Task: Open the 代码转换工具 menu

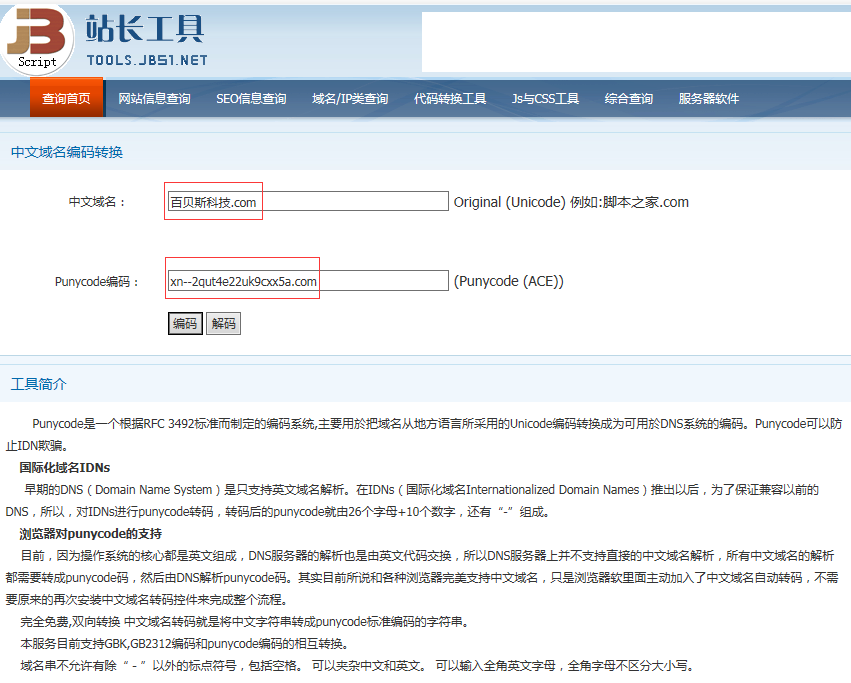Action: [x=450, y=99]
